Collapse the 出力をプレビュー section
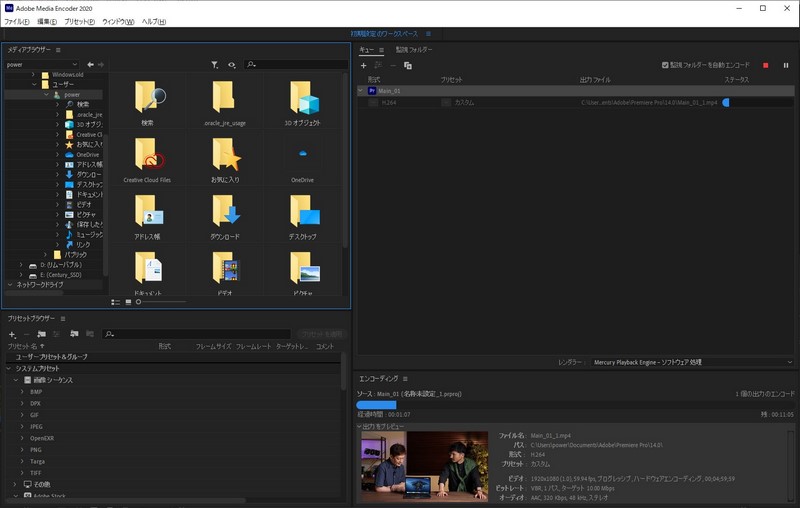This screenshot has width=800, height=508. tap(359, 426)
